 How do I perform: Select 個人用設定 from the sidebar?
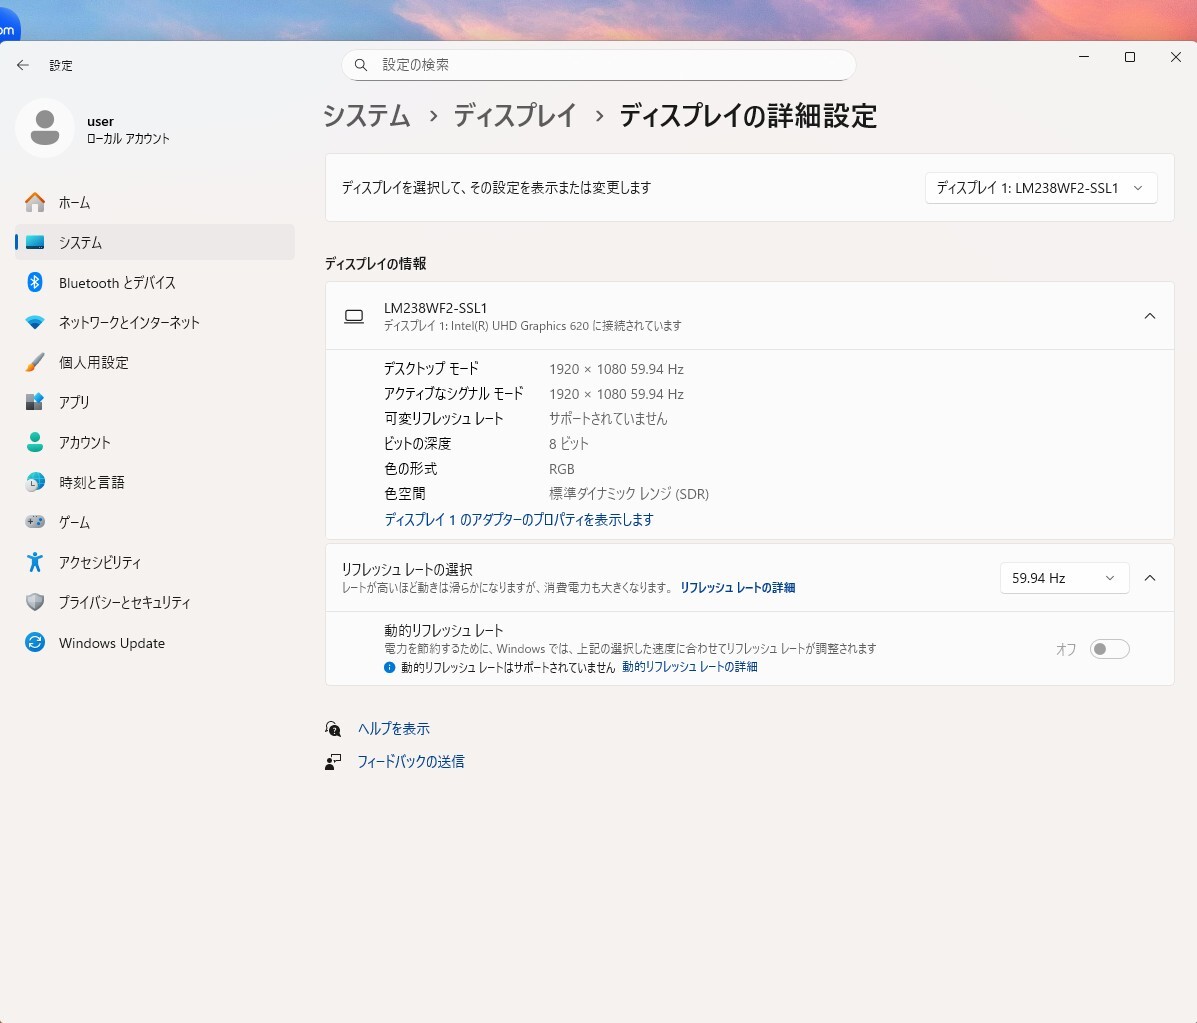(x=100, y=362)
